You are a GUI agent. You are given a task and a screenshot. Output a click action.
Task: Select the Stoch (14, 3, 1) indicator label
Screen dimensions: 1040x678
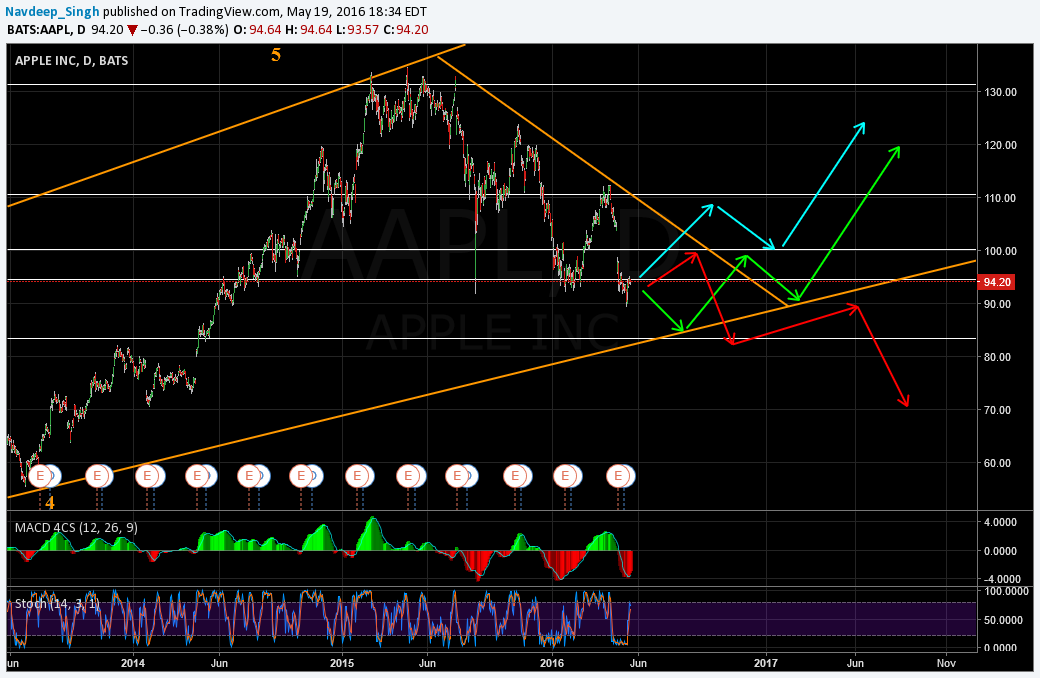coord(56,604)
